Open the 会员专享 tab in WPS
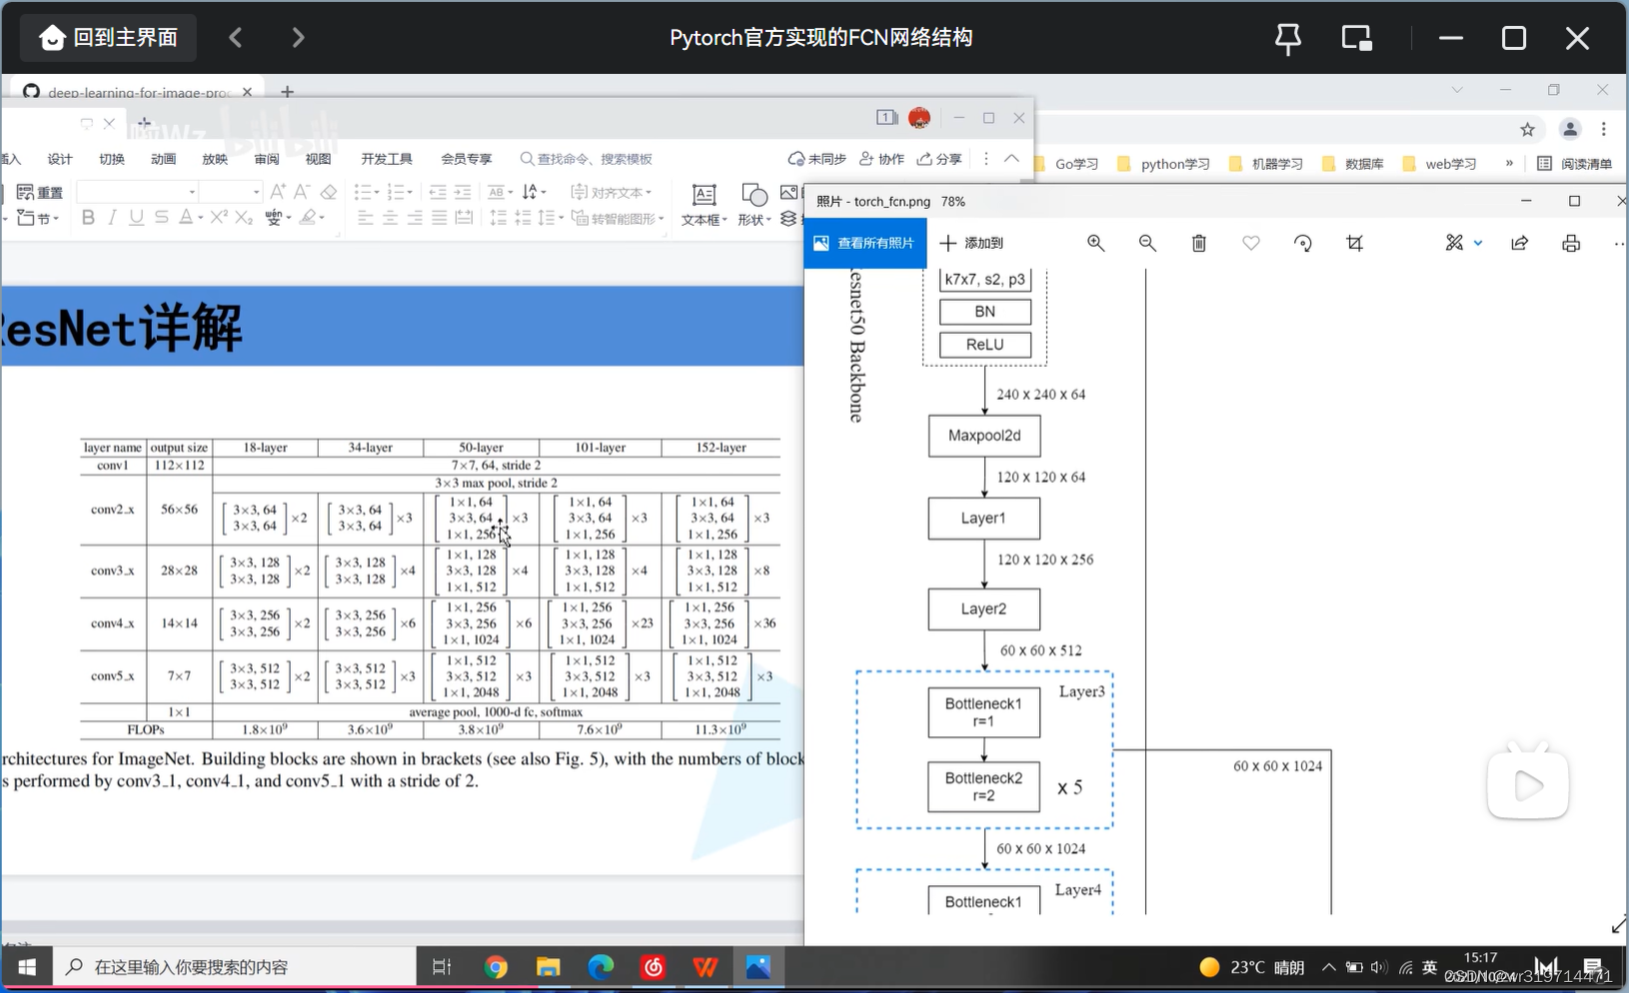This screenshot has width=1629, height=993. (x=467, y=159)
